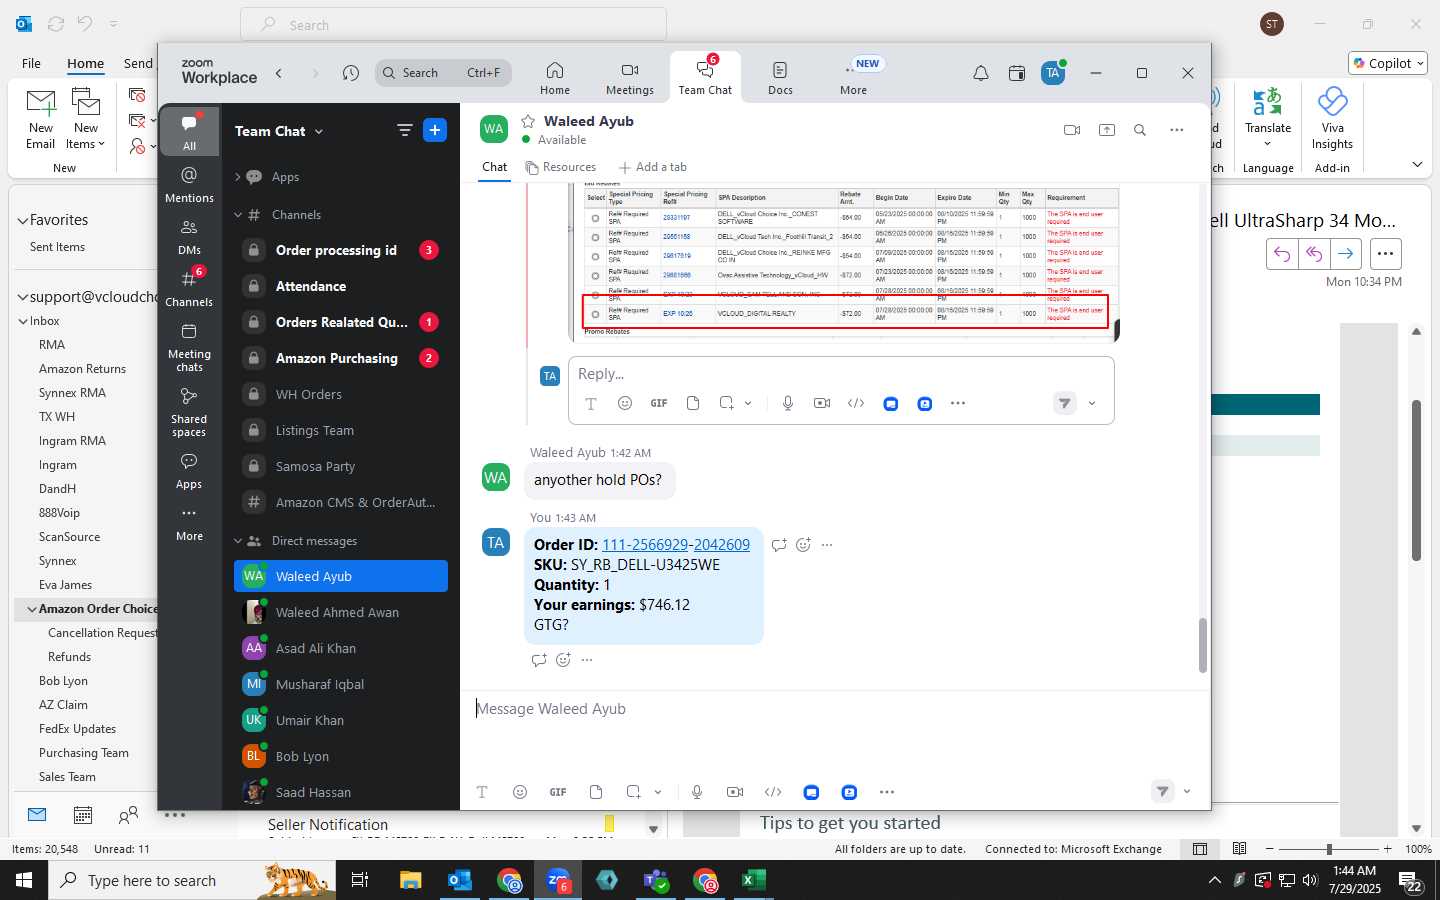Collapse Amazon Order Choice folder in Outlook
This screenshot has width=1440, height=900.
click(x=32, y=609)
